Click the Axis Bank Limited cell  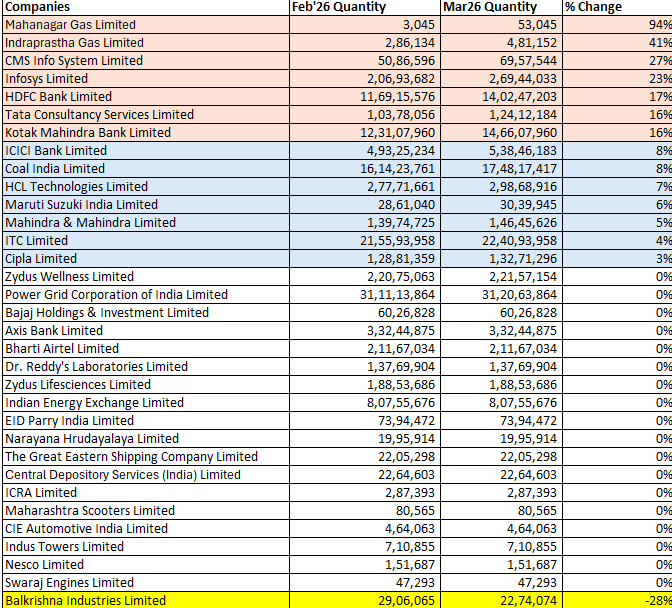[146, 331]
